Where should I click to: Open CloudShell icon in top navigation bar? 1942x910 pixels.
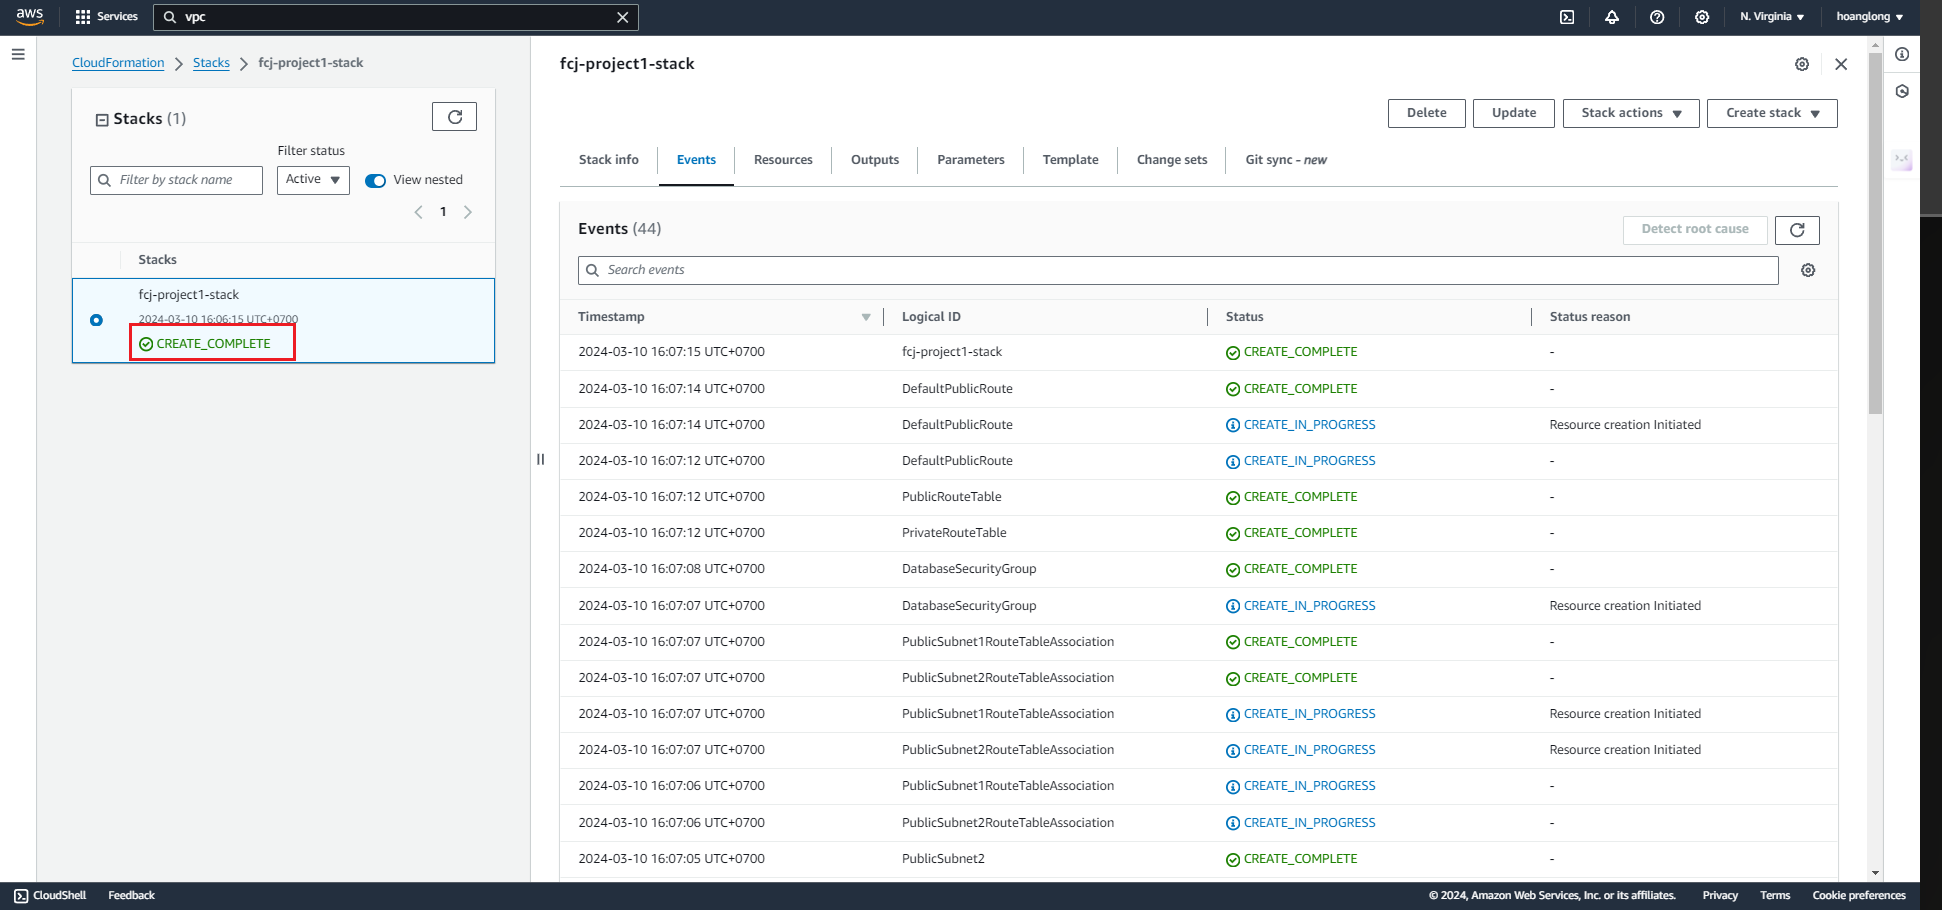point(1567,17)
